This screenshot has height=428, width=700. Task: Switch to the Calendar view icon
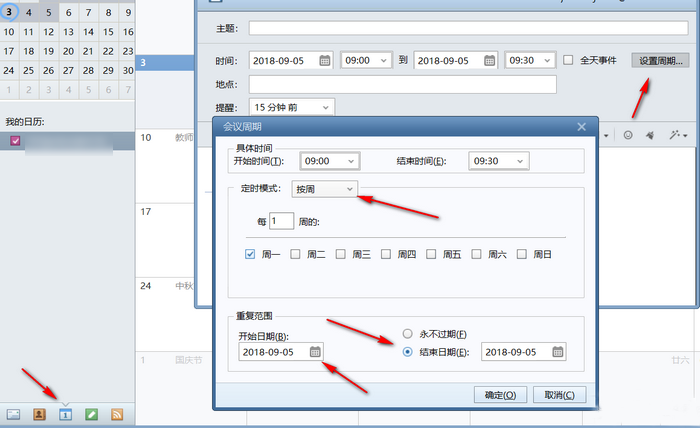[x=66, y=413]
